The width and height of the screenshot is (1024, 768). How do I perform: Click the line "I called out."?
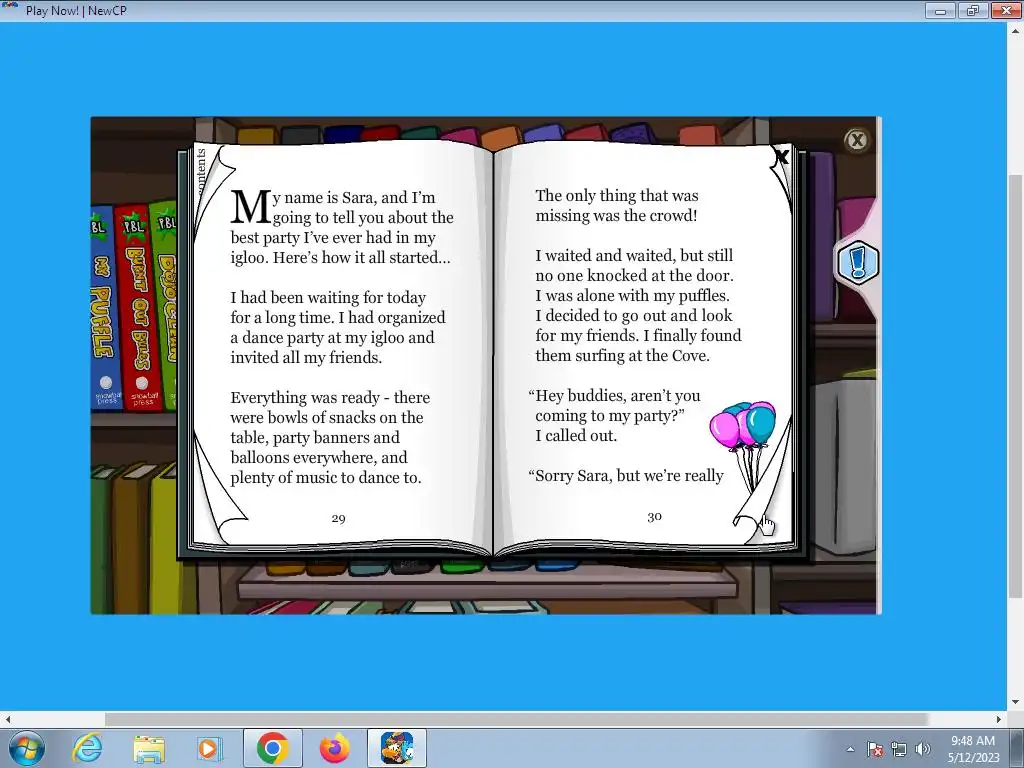pyautogui.click(x=576, y=436)
